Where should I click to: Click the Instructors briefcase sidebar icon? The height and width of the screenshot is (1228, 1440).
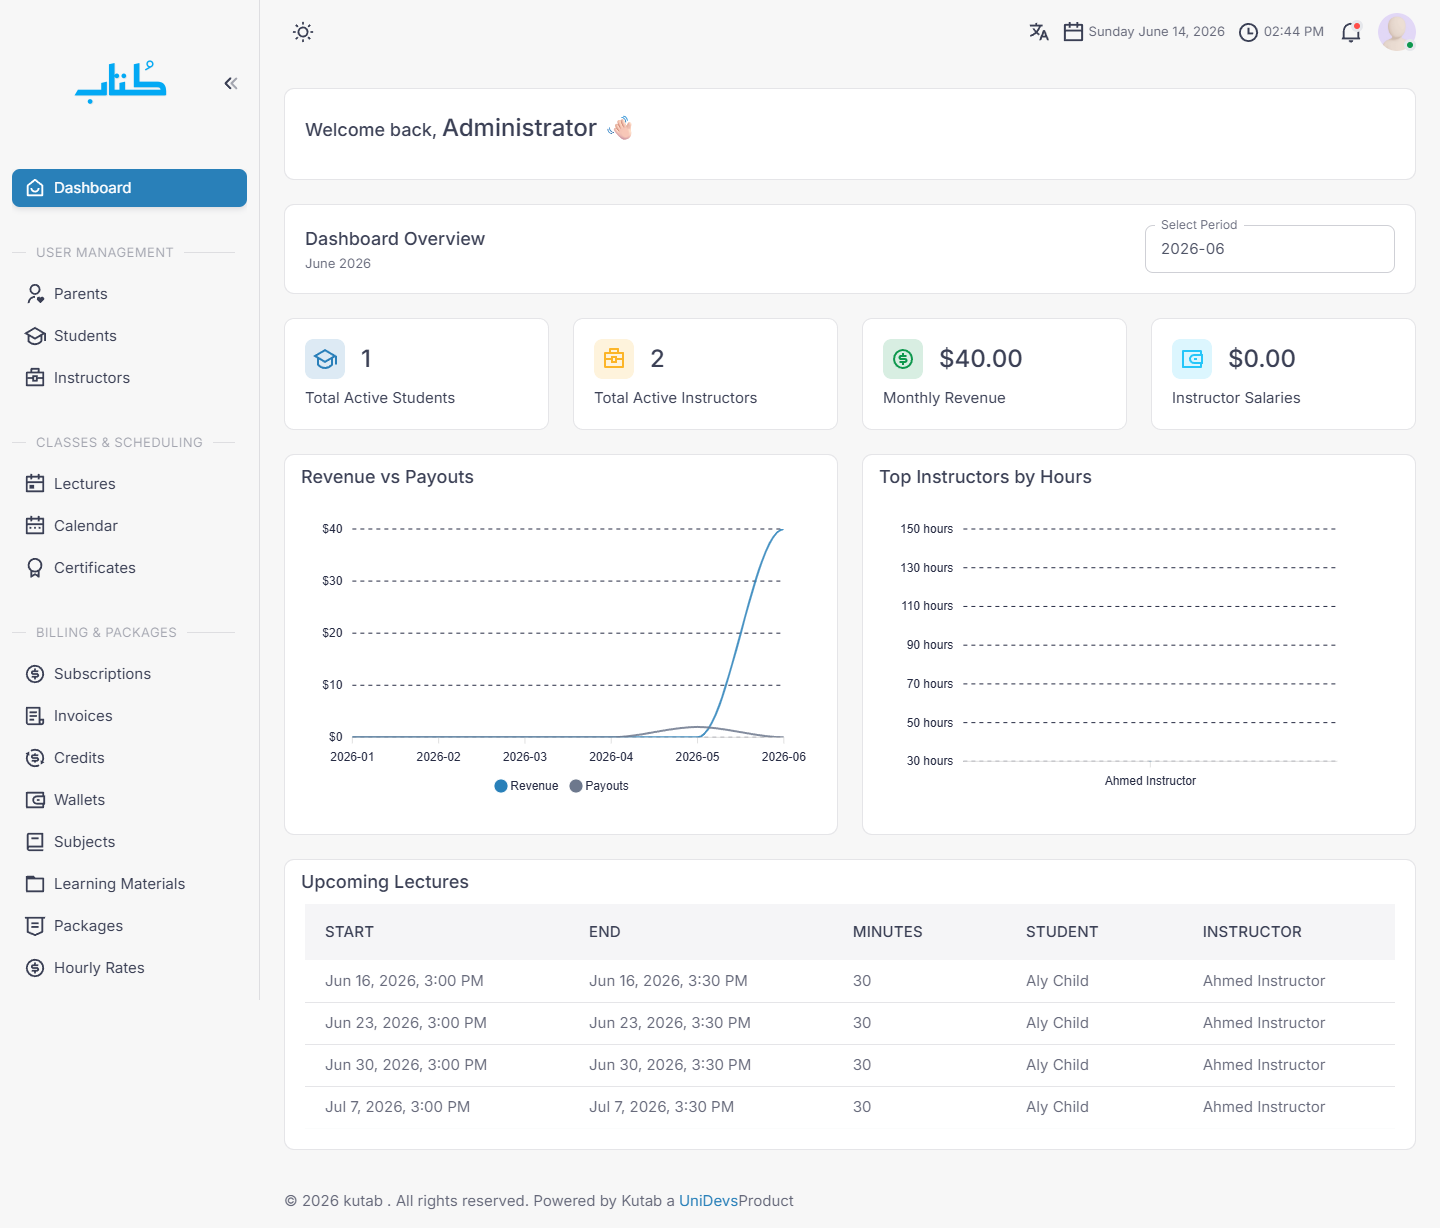coord(35,378)
